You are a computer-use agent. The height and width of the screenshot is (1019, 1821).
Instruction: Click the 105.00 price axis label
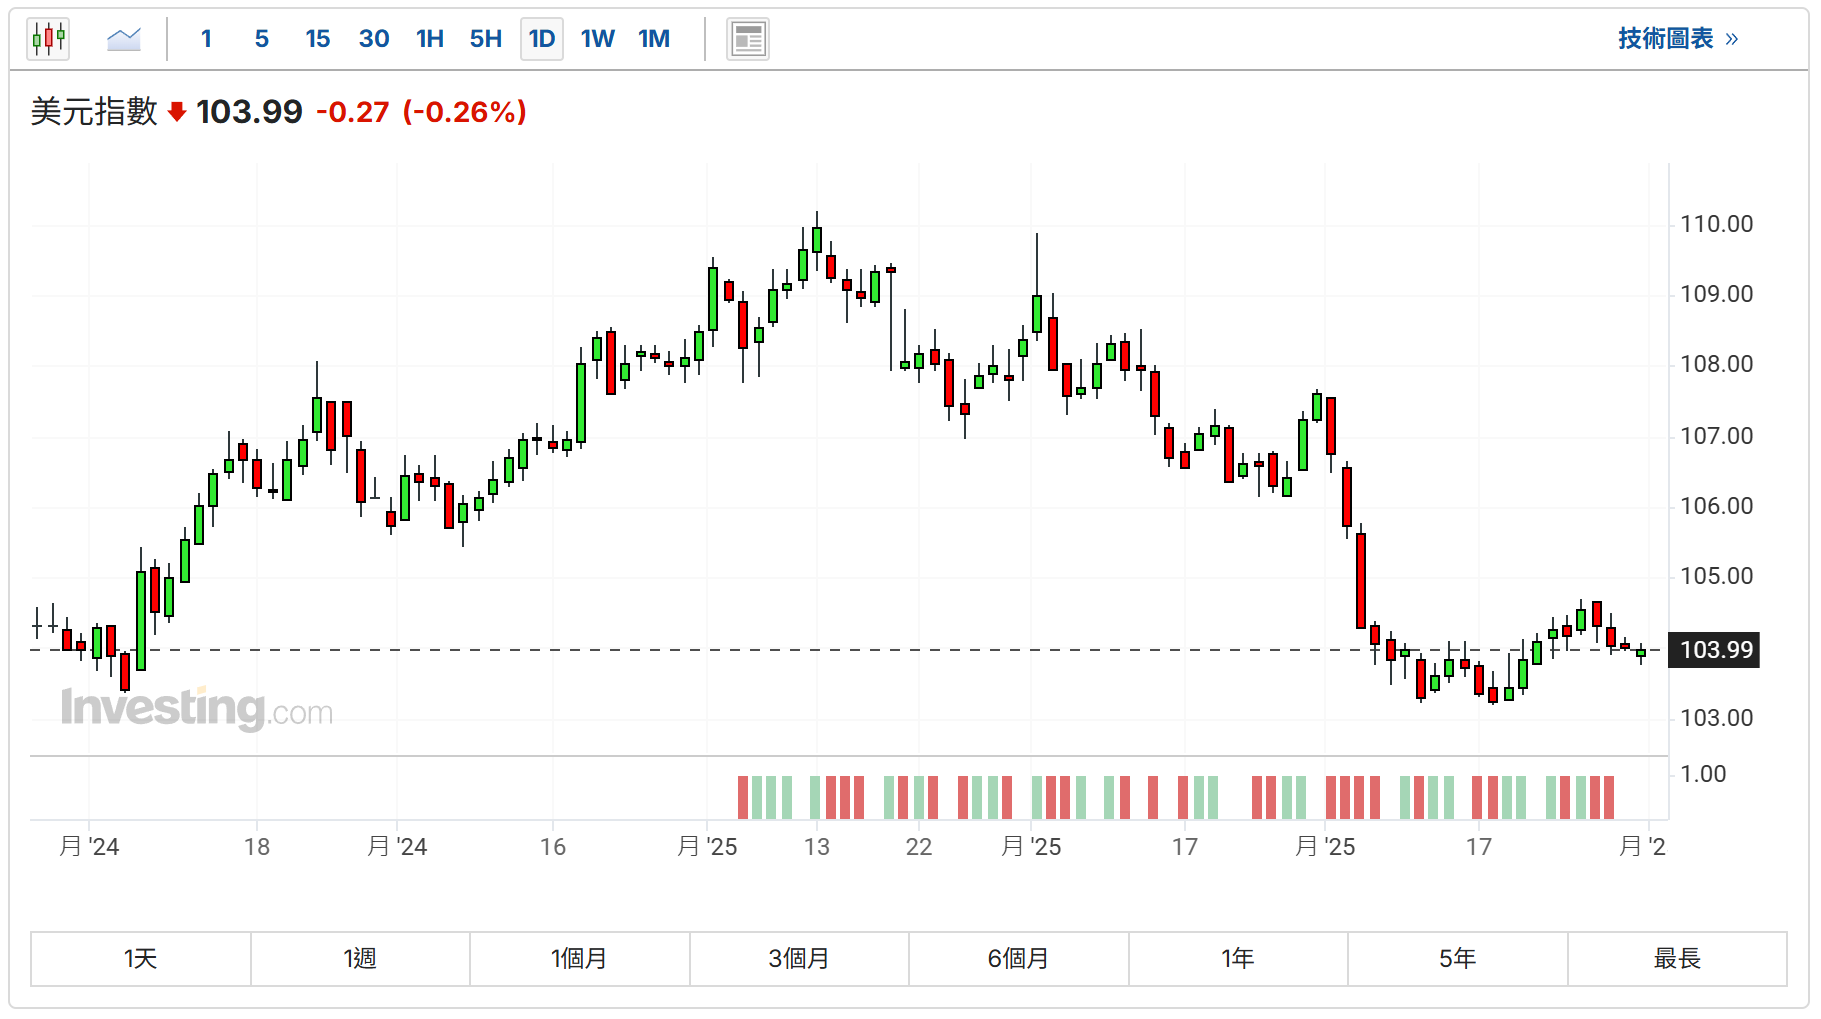click(x=1716, y=576)
